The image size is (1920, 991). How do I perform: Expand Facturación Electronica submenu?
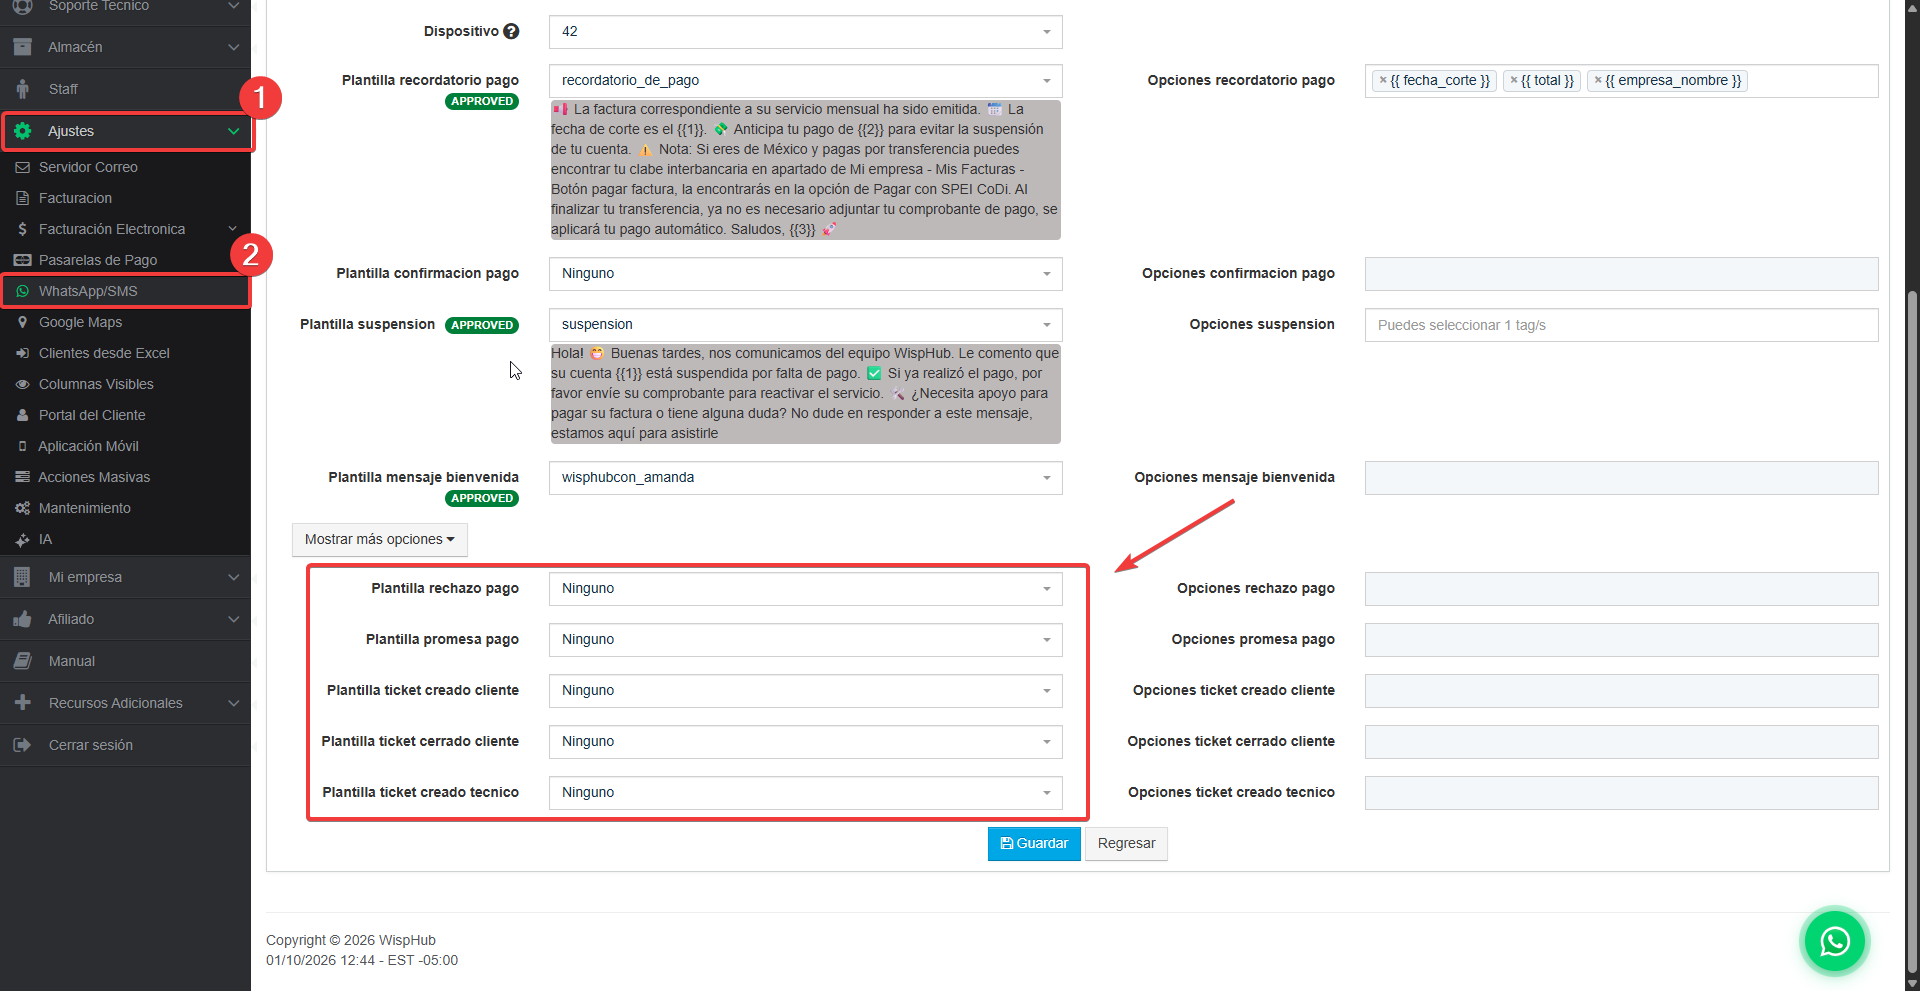click(125, 229)
